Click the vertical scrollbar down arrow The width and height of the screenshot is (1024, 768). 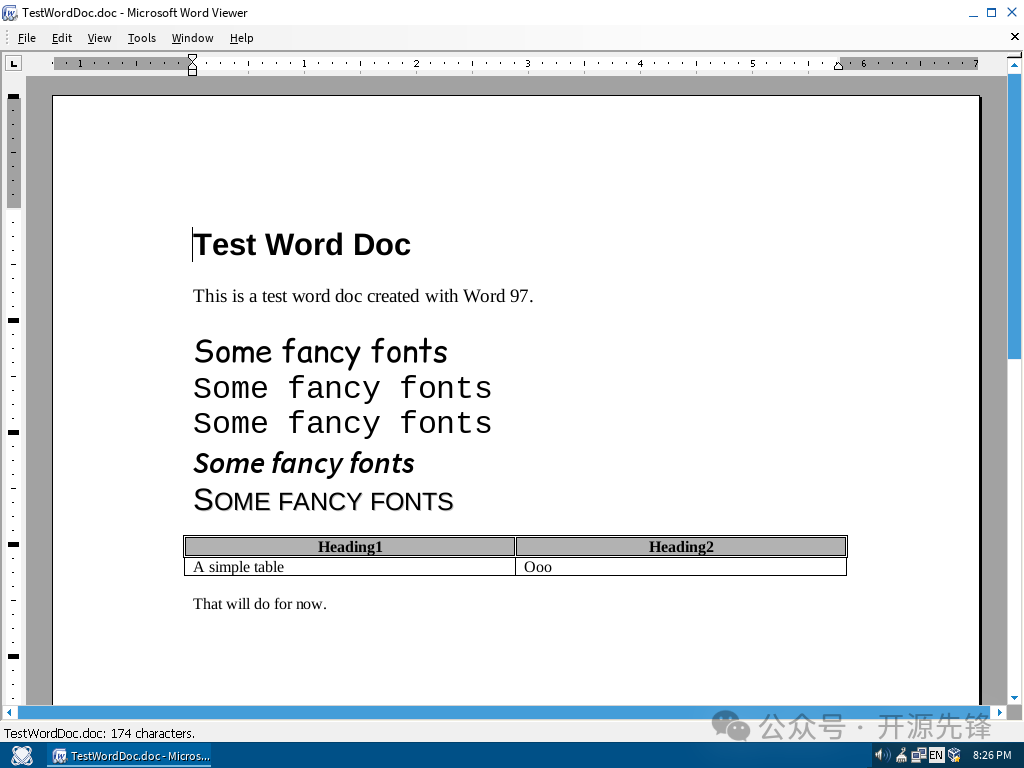click(1014, 698)
